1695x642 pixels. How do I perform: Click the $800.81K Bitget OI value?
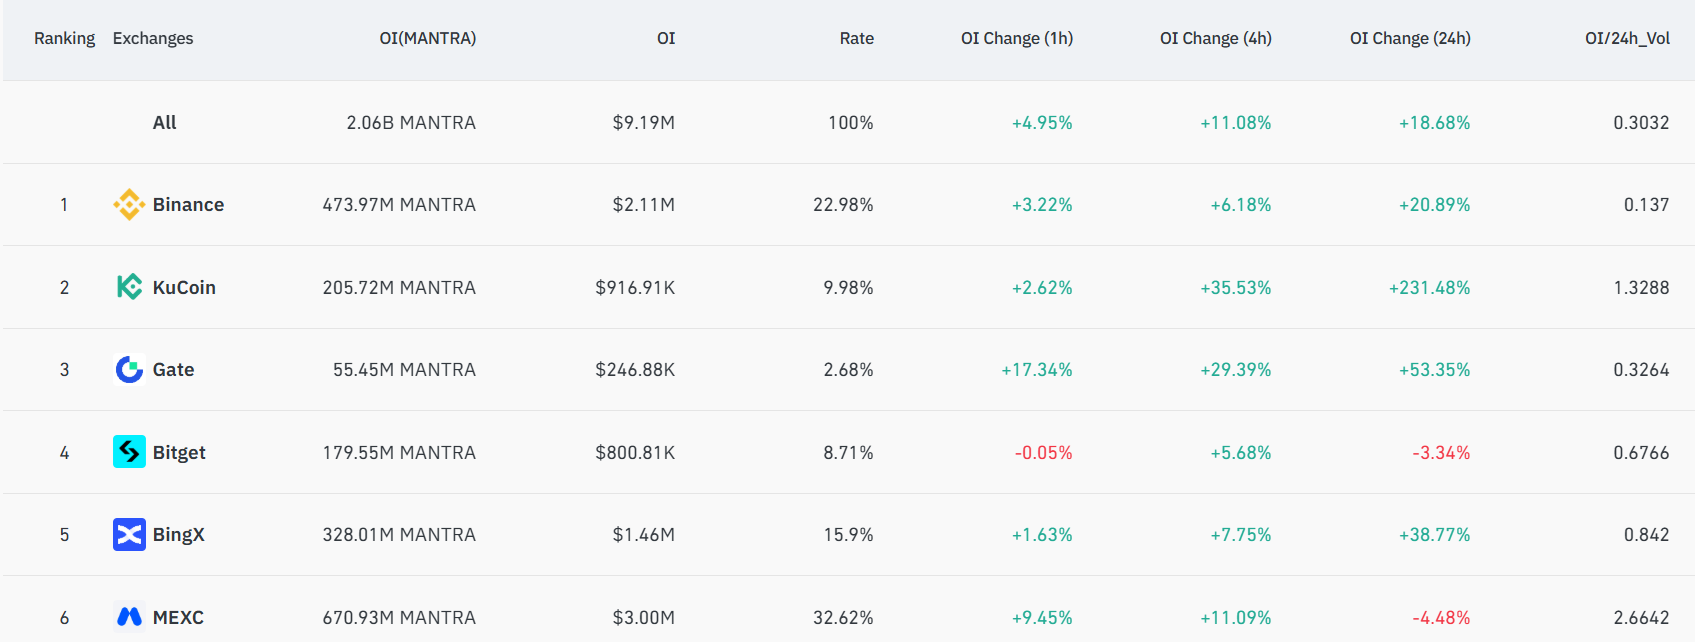[635, 452]
